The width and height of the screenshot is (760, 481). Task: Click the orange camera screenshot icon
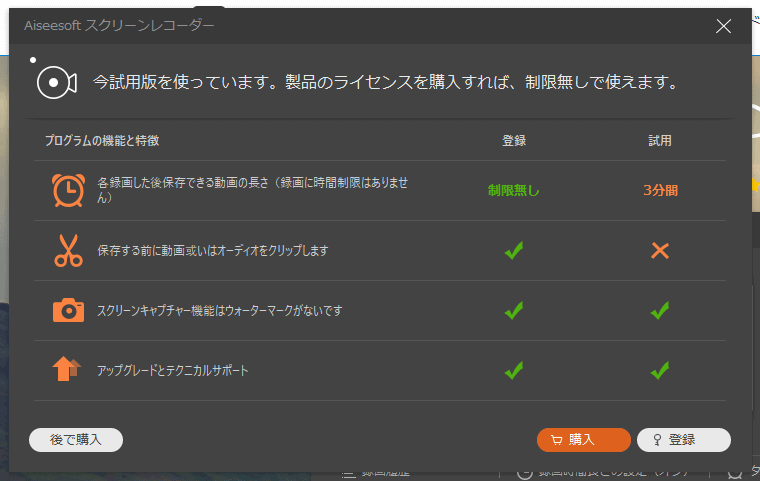point(68,310)
